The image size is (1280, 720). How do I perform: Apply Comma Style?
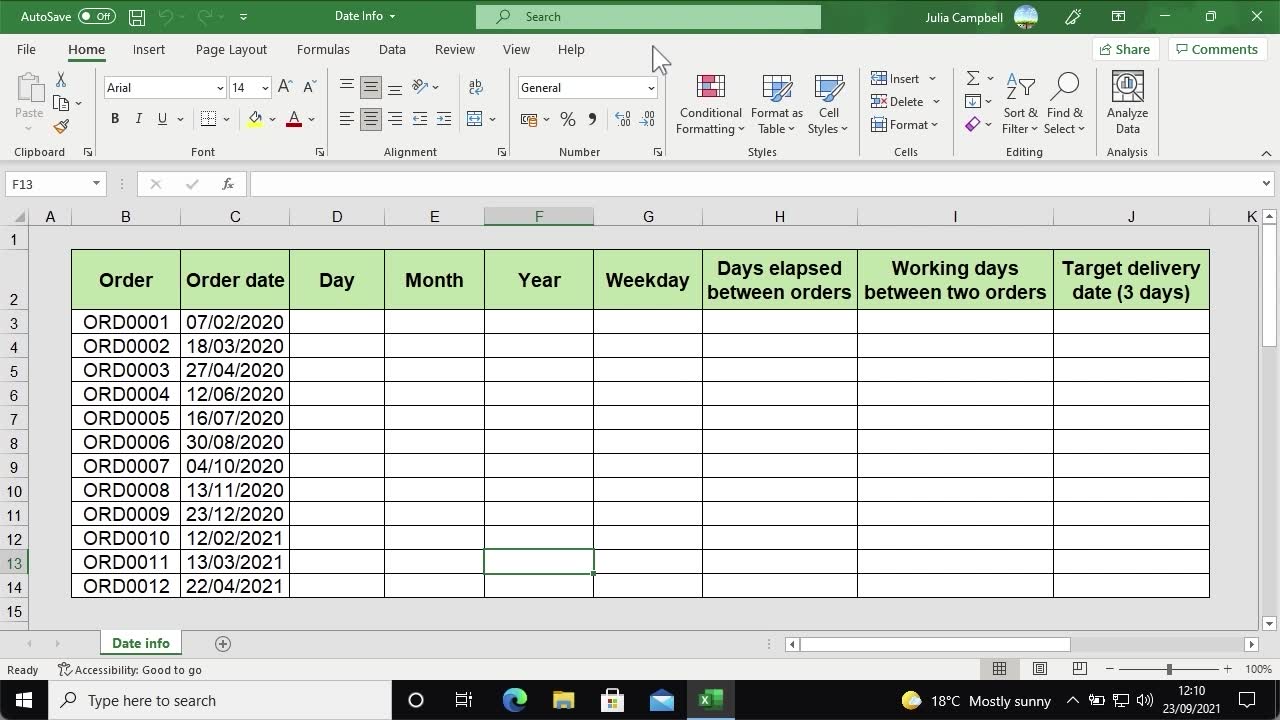[592, 119]
